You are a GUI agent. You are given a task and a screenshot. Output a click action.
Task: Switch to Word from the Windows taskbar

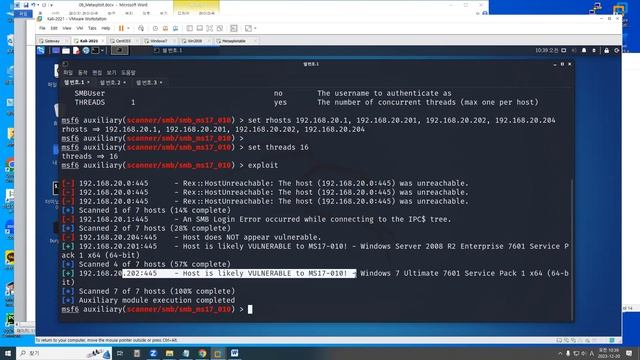point(234,353)
